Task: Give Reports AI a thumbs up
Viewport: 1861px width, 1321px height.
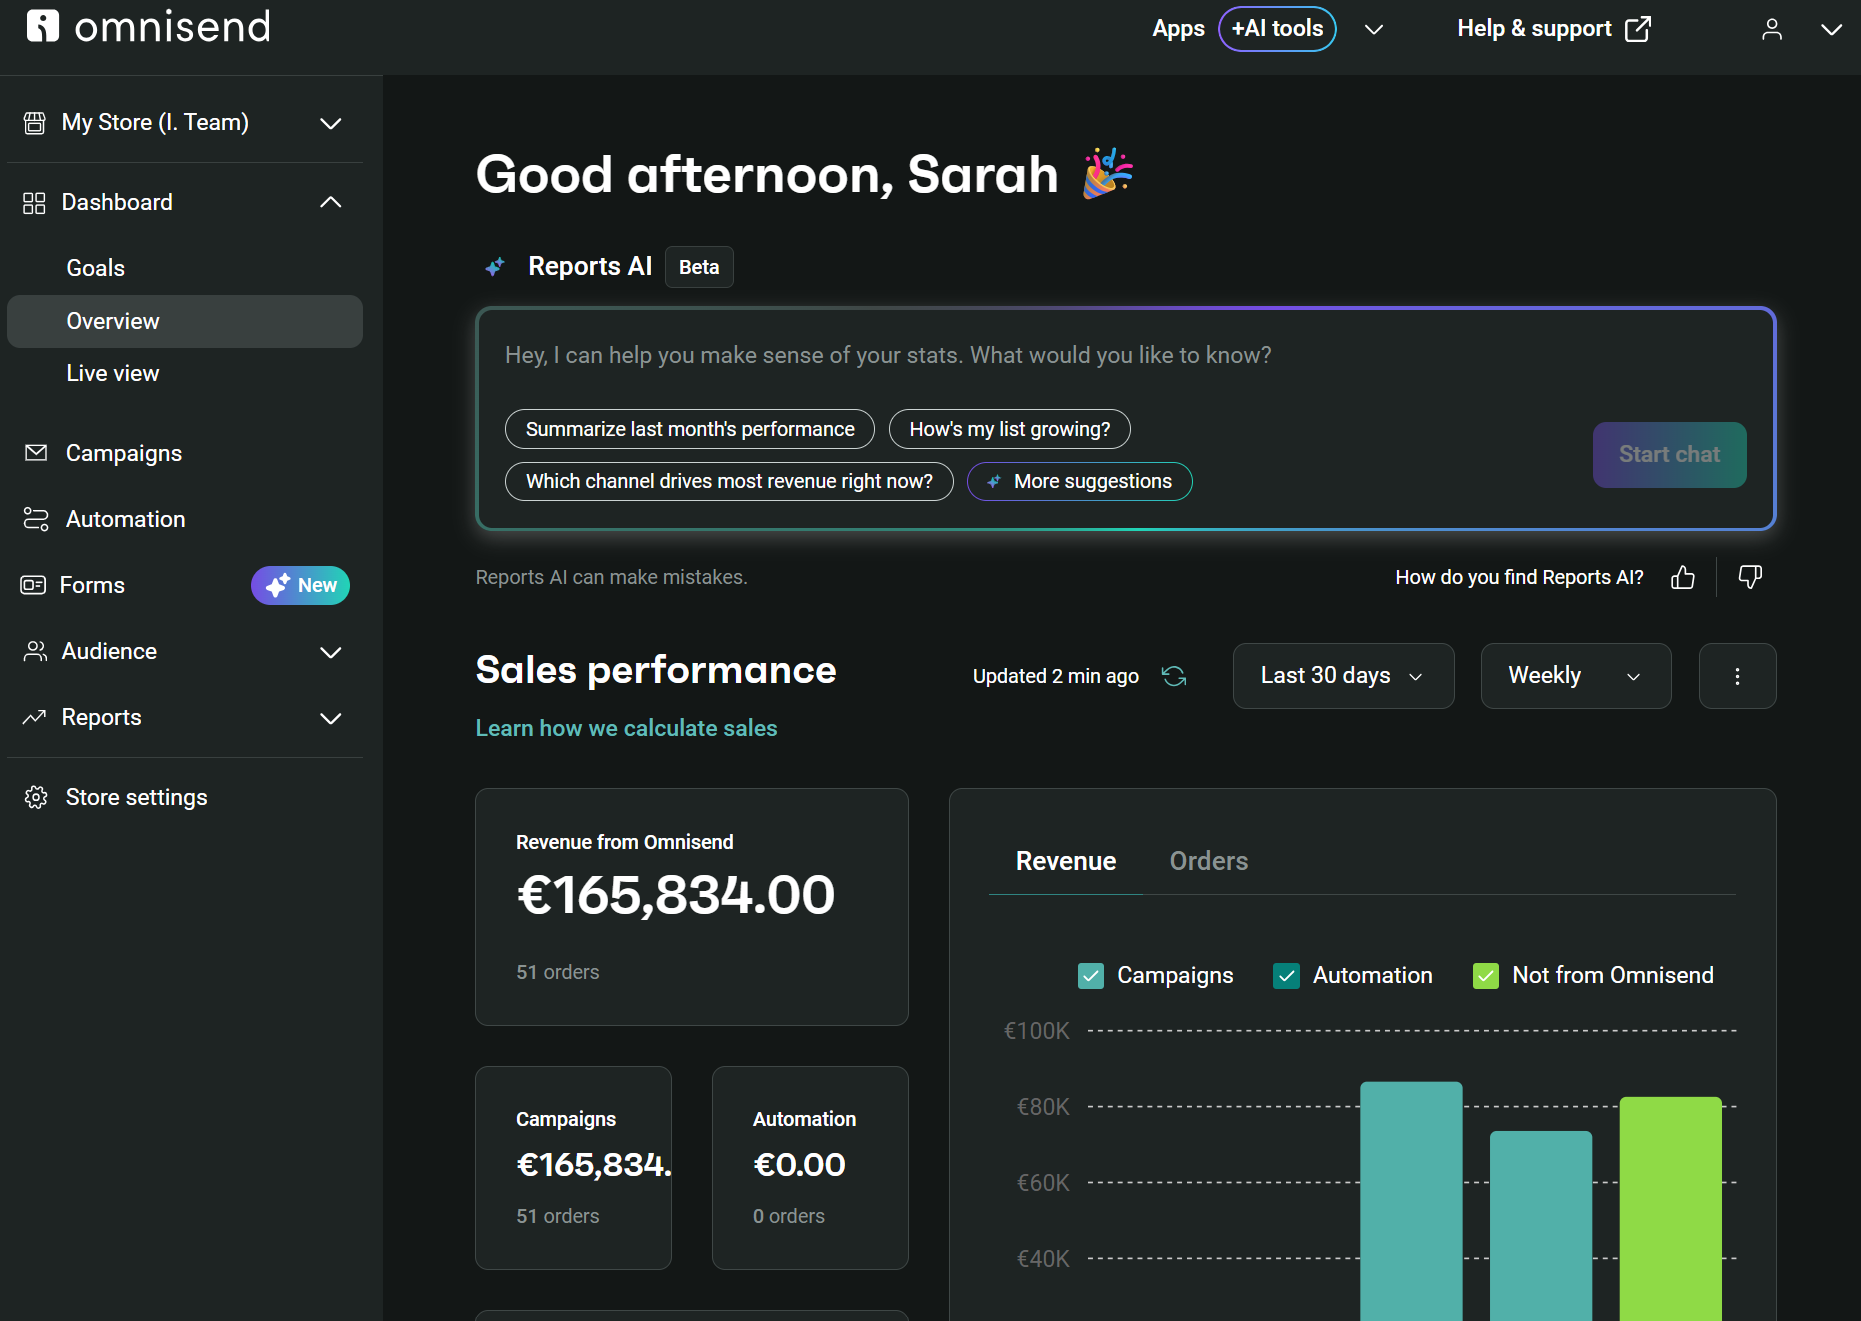Action: 1683,577
